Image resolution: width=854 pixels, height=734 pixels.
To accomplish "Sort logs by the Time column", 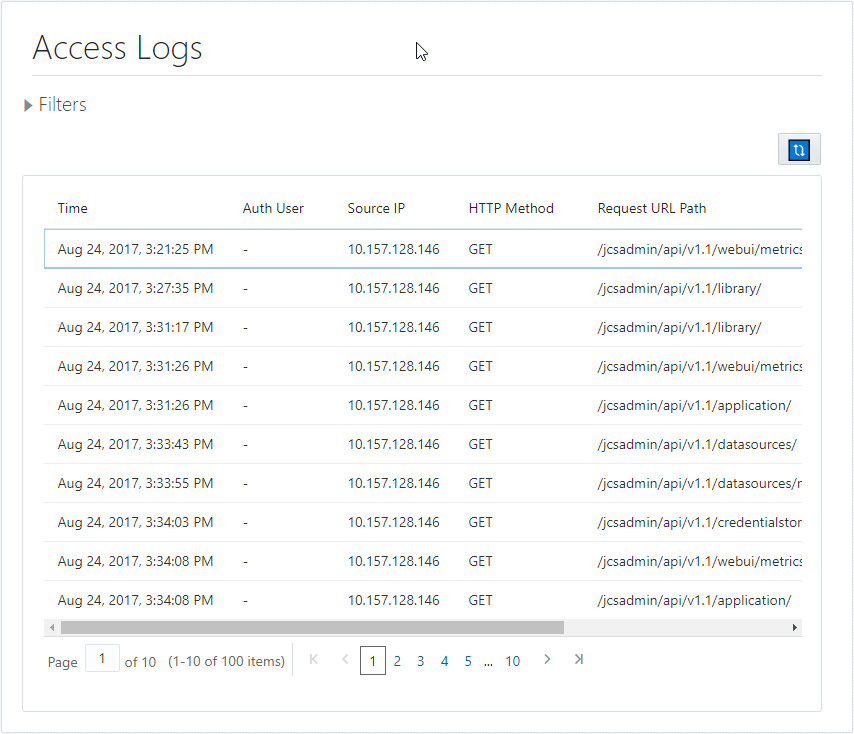I will [72, 208].
